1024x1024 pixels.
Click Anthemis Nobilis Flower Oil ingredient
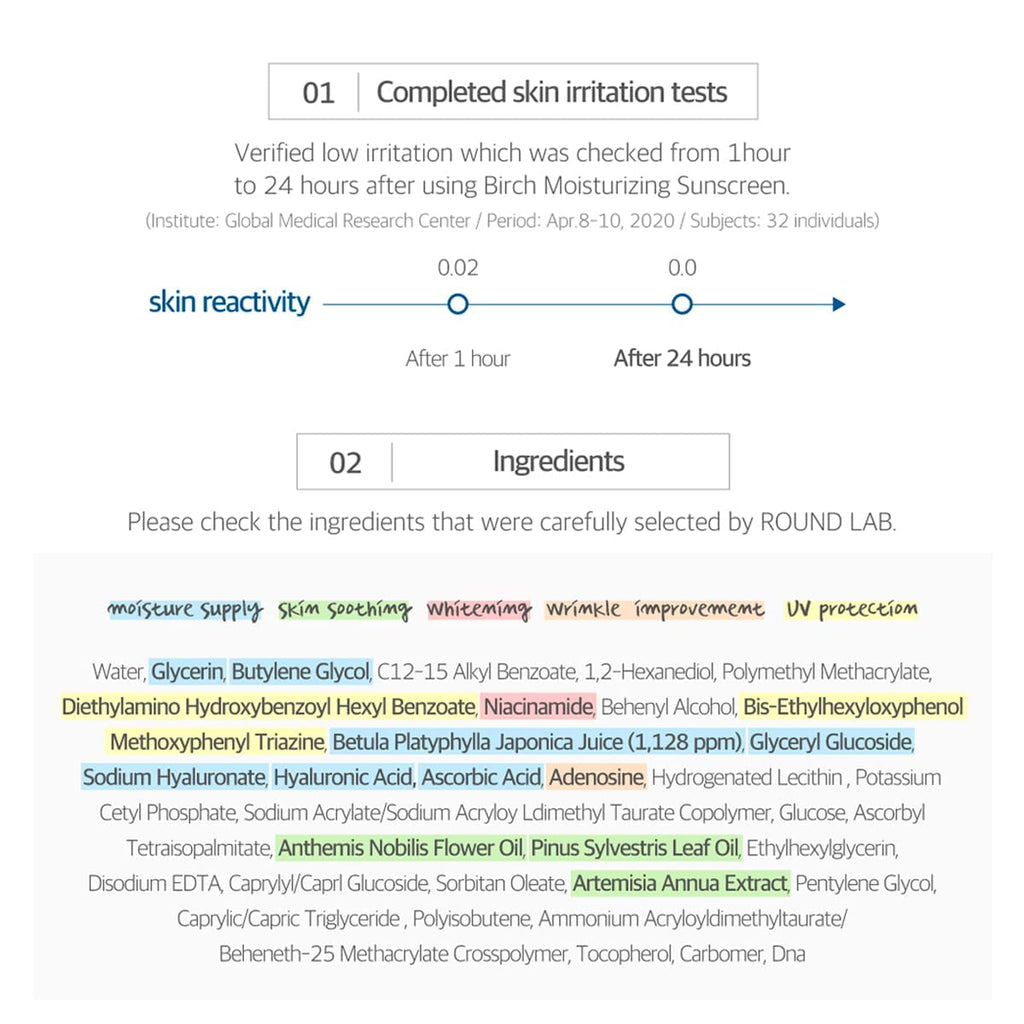(x=401, y=848)
